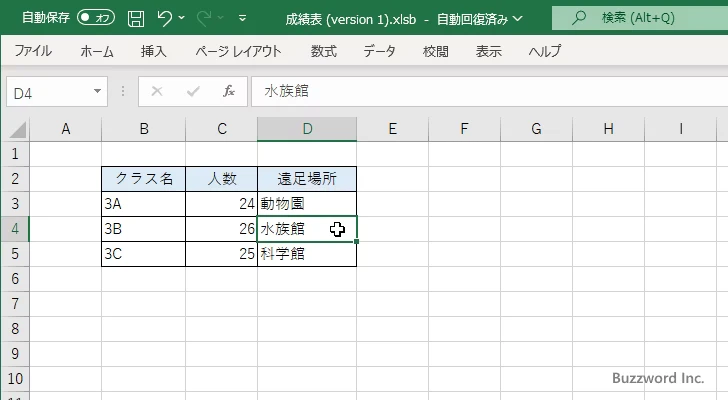
Task: Select cell with value 26
Action: tap(221, 229)
